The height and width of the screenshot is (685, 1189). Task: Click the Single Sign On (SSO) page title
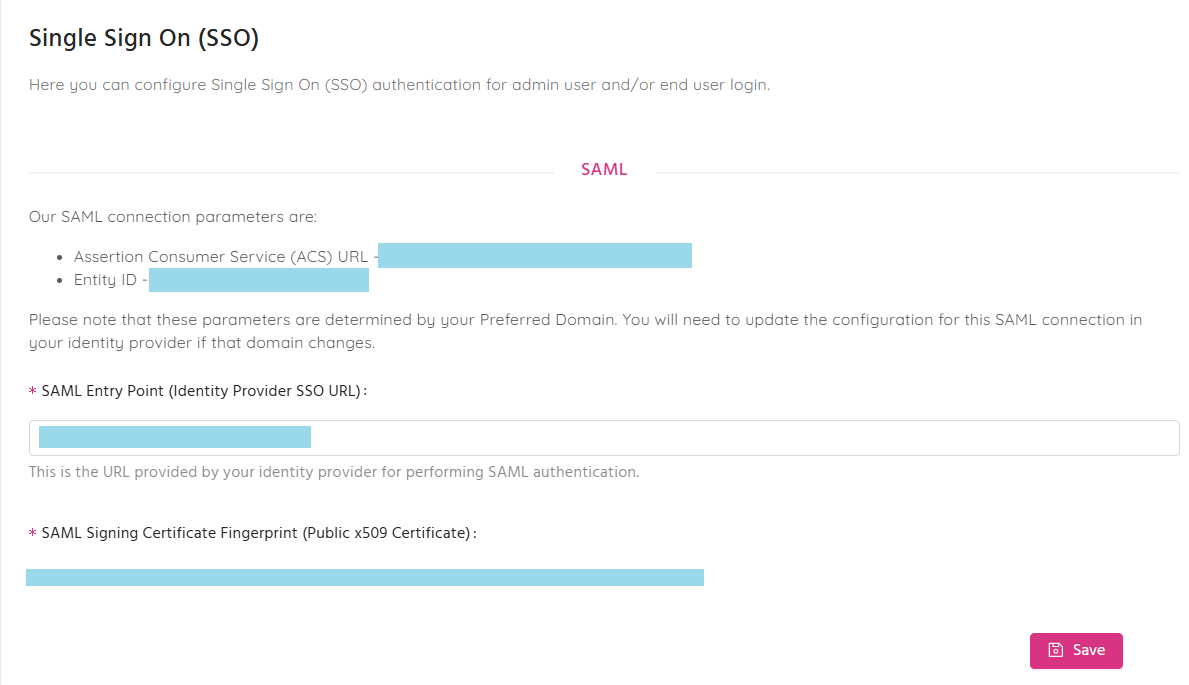point(144,38)
